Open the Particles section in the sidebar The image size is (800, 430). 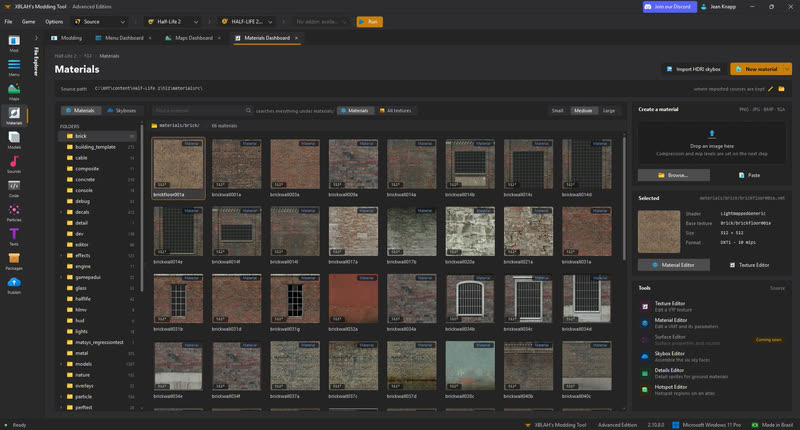click(14, 213)
